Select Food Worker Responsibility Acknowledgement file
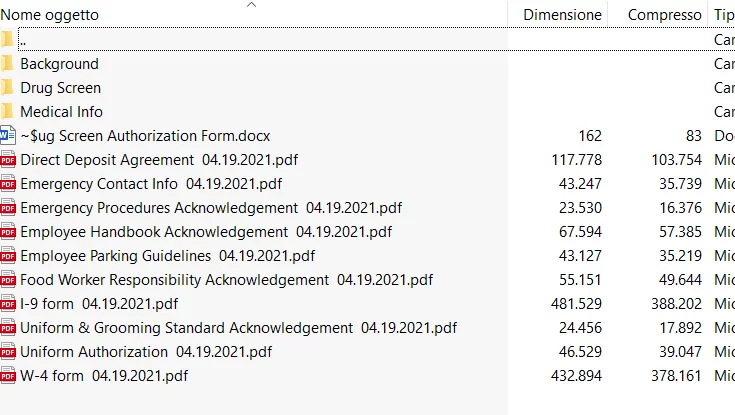The height and width of the screenshot is (415, 735). (226, 280)
